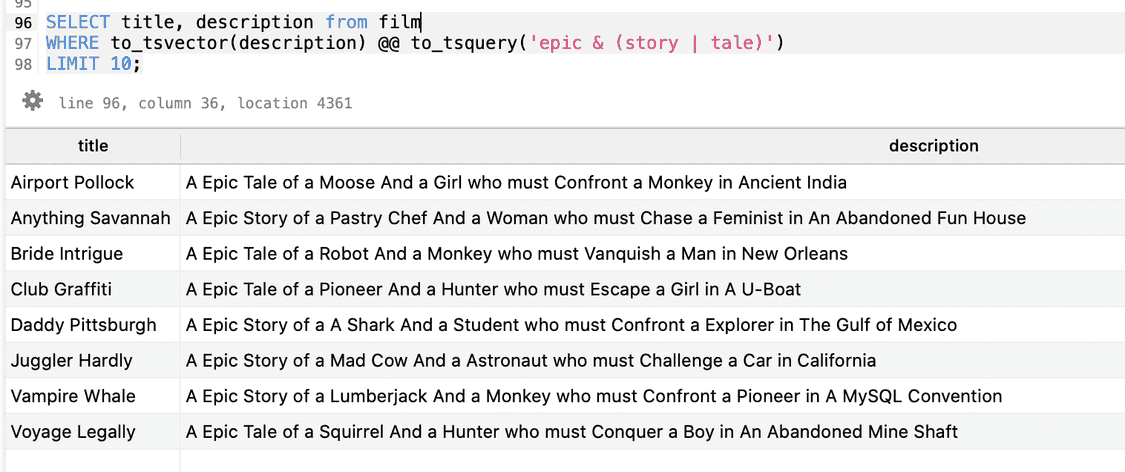This screenshot has width=1125, height=472.
Task: Click the description mentioning Abandoned Fun House
Action: coord(606,218)
